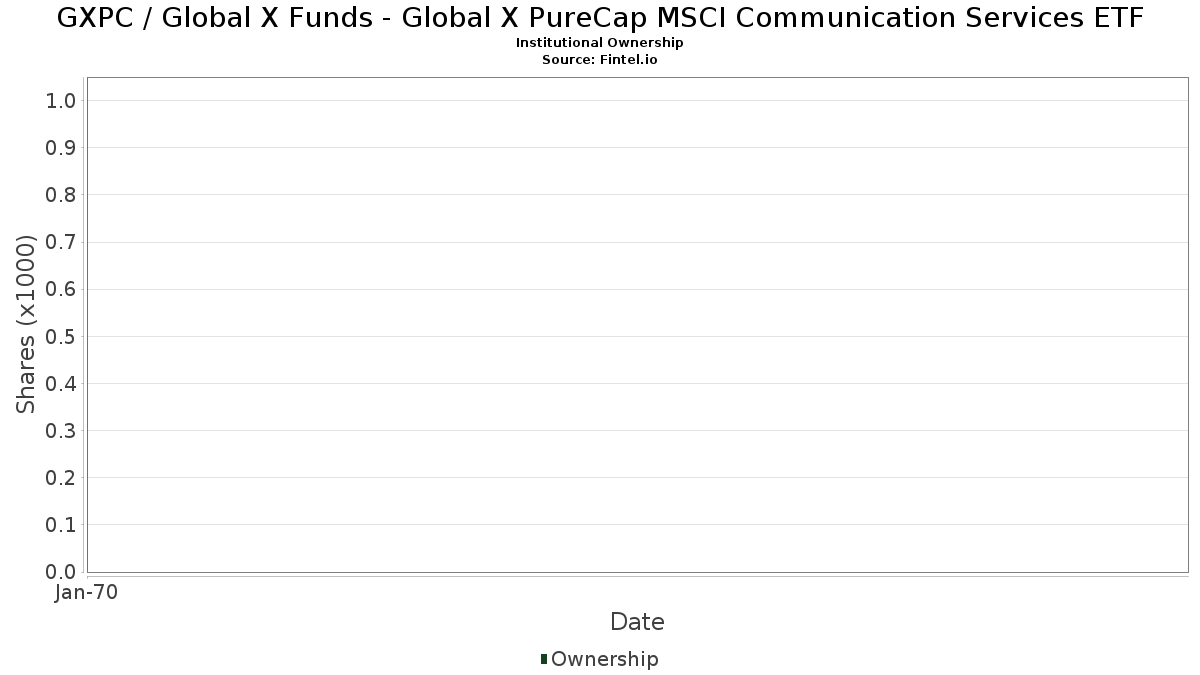Select the Institutional Ownership subtitle
The image size is (1200, 675).
pos(600,43)
